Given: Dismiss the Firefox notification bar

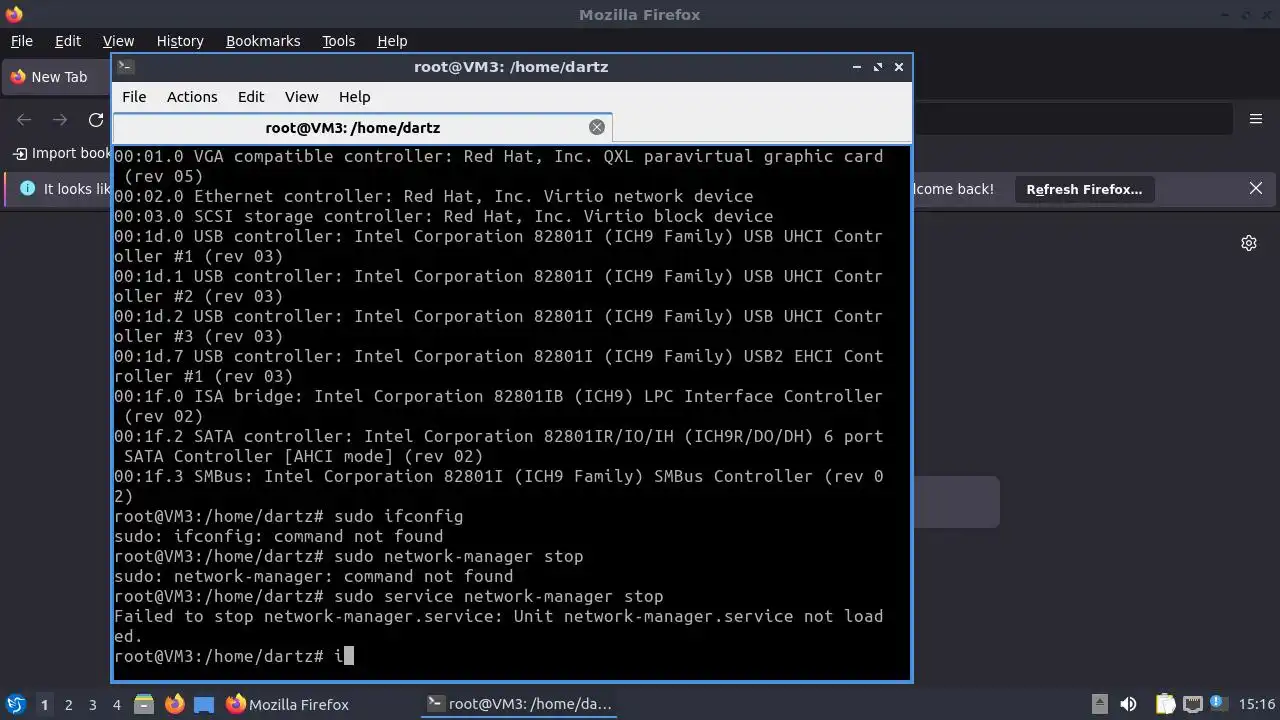Looking at the screenshot, I should tap(1256, 189).
